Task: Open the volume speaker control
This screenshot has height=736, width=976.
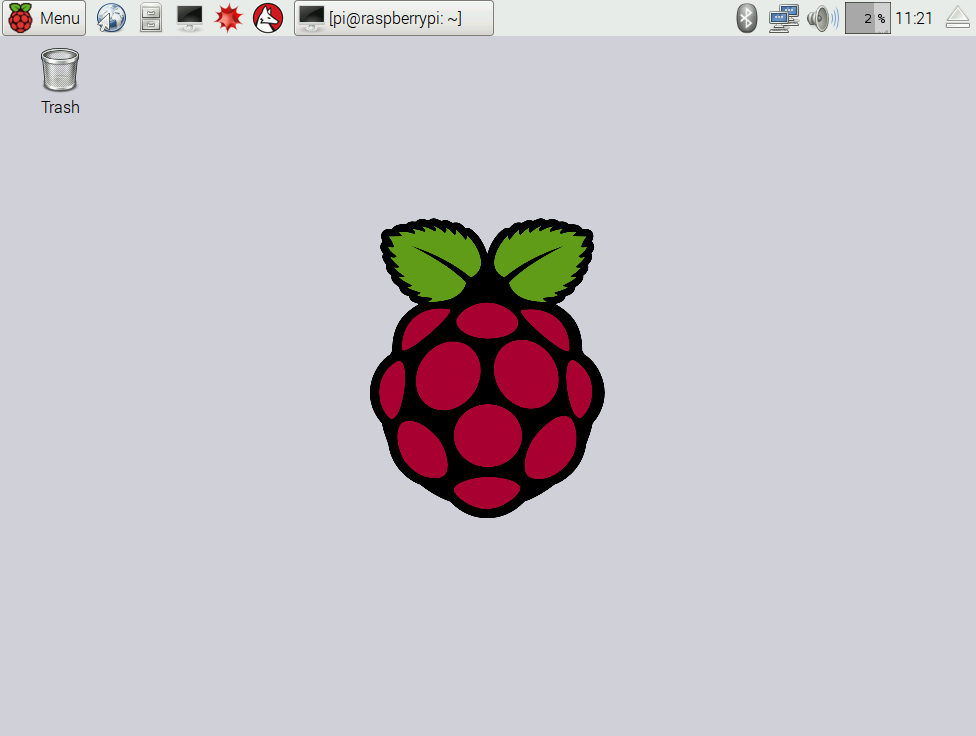Action: click(x=822, y=18)
